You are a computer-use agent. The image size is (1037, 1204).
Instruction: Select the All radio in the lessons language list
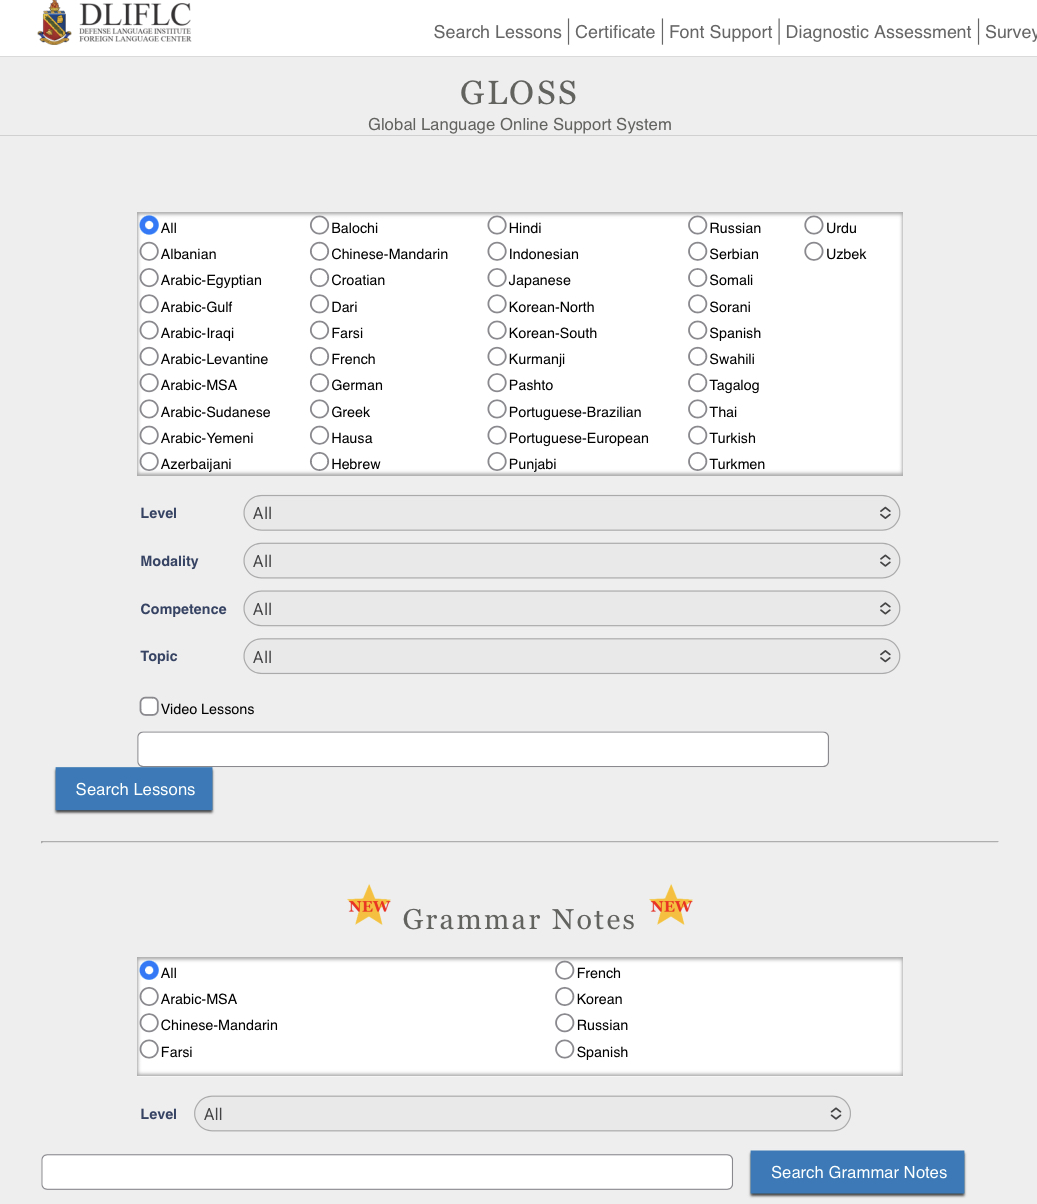149,226
